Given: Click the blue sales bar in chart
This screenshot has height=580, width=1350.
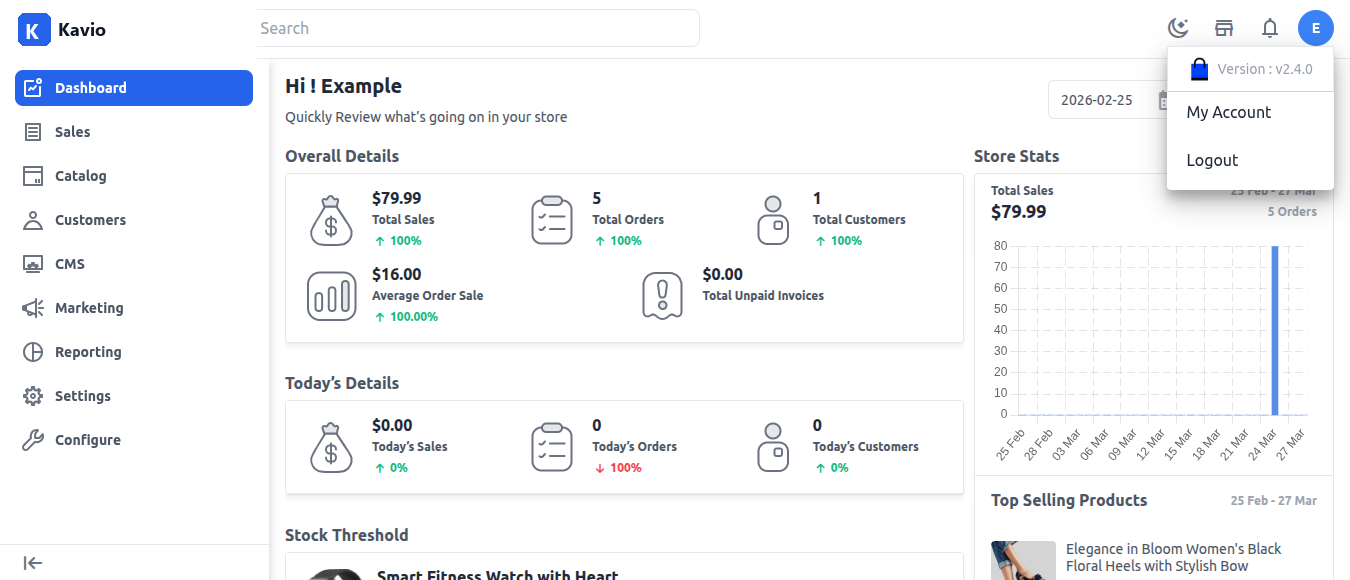Looking at the screenshot, I should [1275, 330].
